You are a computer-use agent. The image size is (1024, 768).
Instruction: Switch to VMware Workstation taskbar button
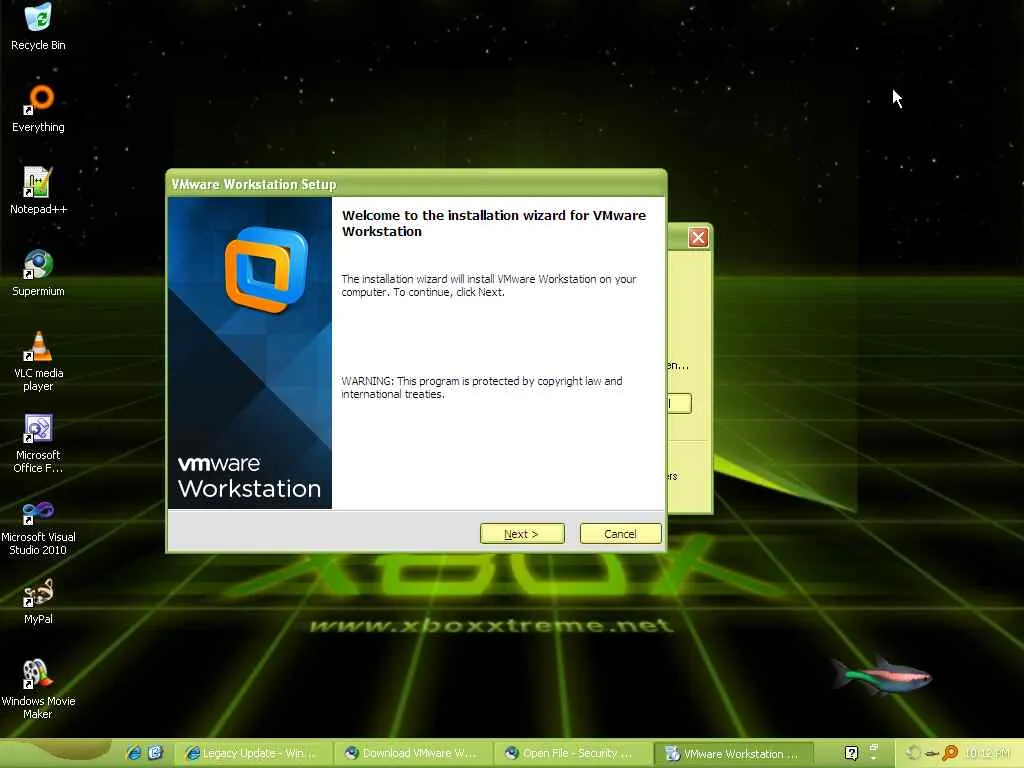(x=734, y=754)
